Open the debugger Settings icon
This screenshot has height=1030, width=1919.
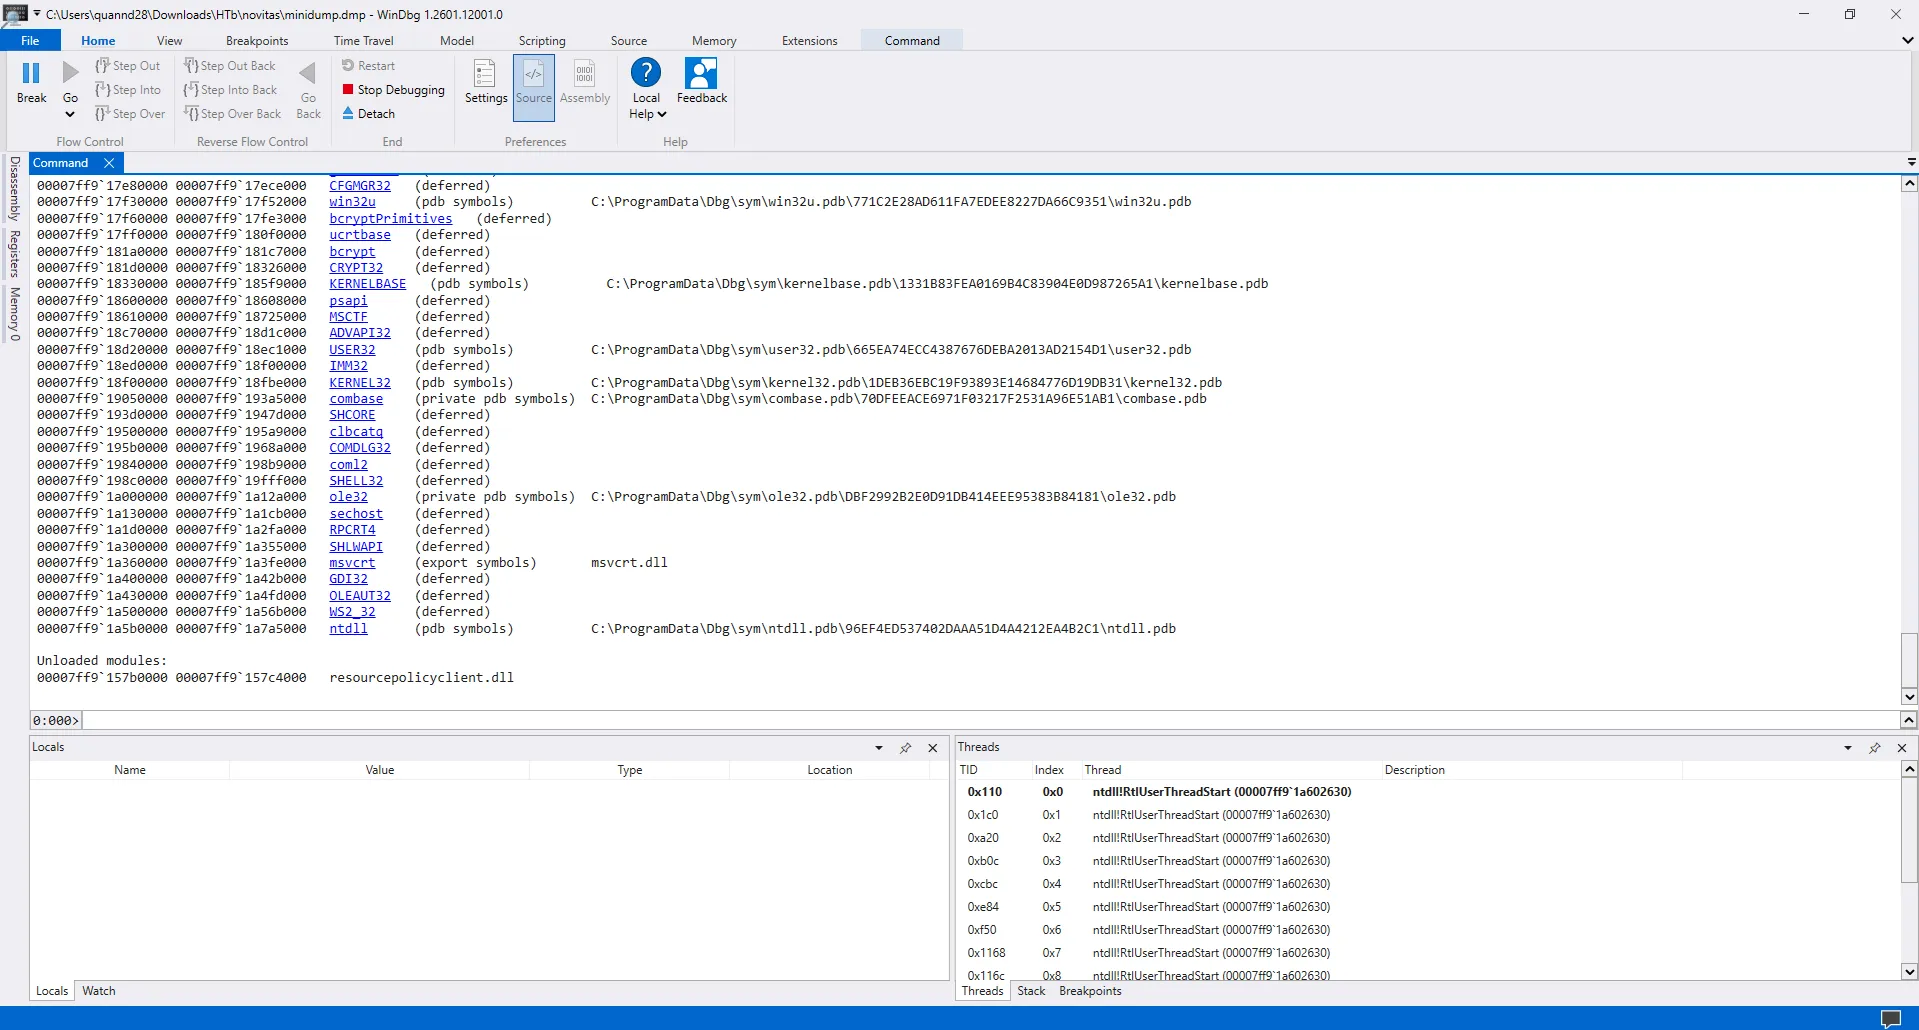485,74
